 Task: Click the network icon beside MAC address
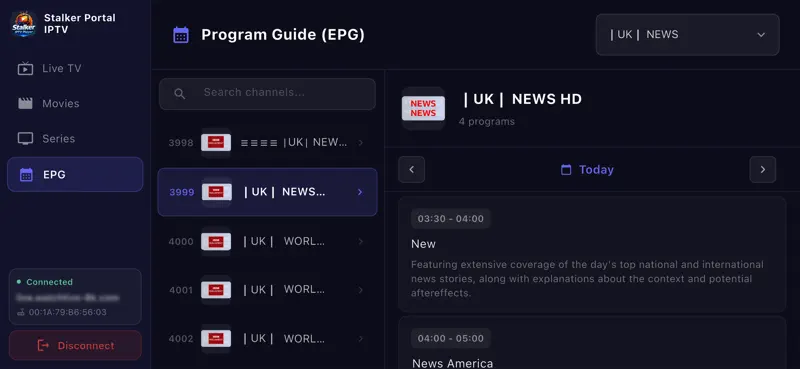pos(21,312)
